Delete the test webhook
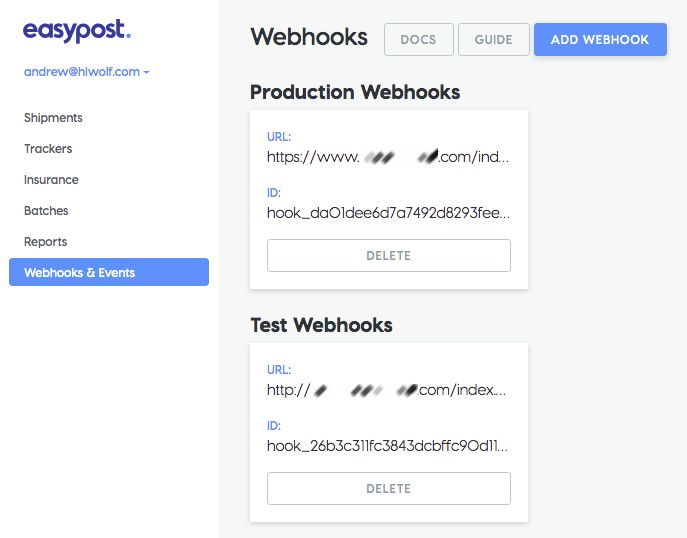The width and height of the screenshot is (687, 538). tap(389, 488)
